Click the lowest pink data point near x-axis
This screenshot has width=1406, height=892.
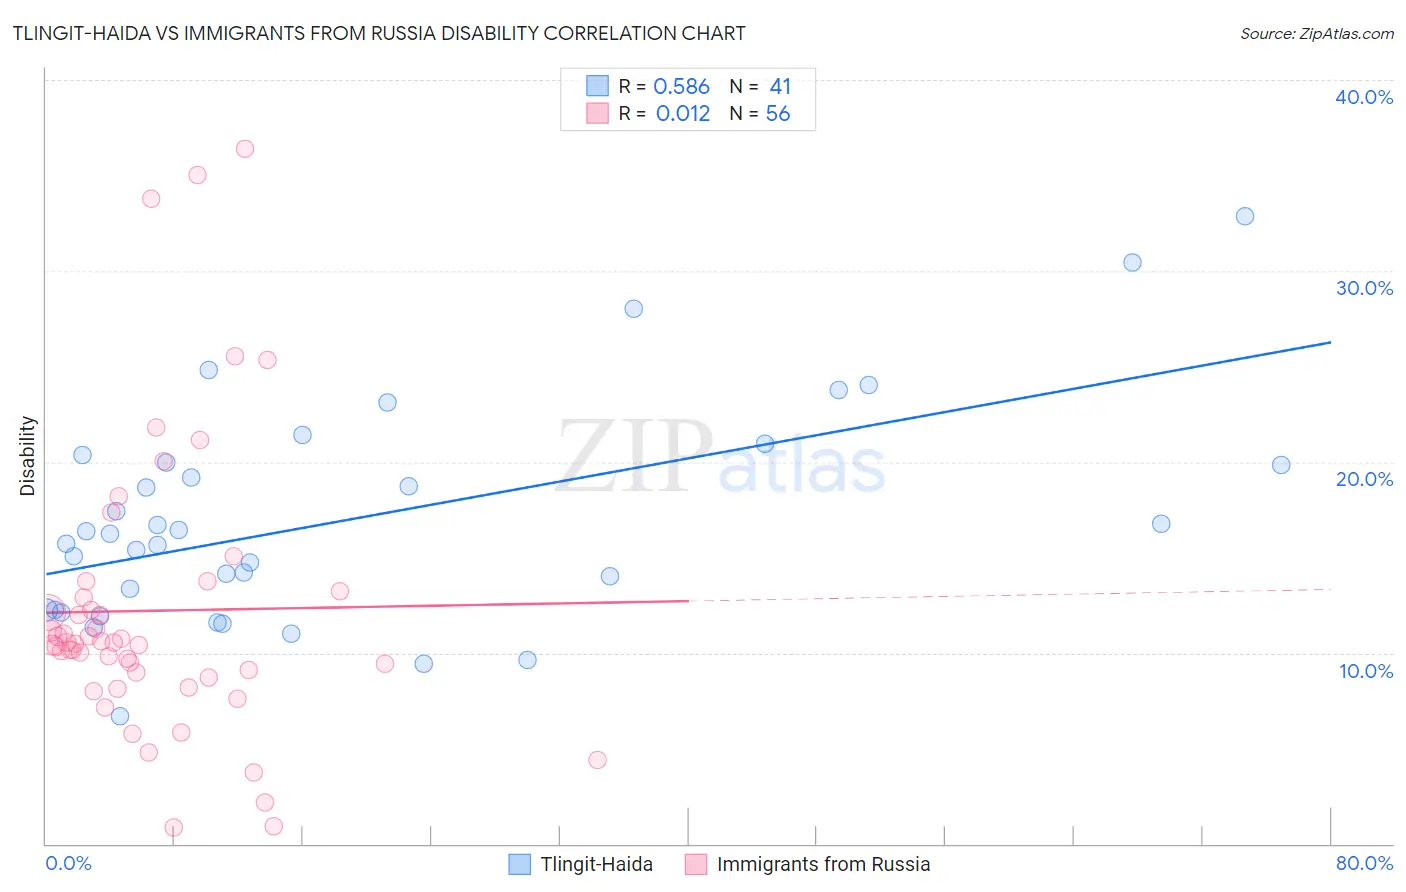point(174,828)
